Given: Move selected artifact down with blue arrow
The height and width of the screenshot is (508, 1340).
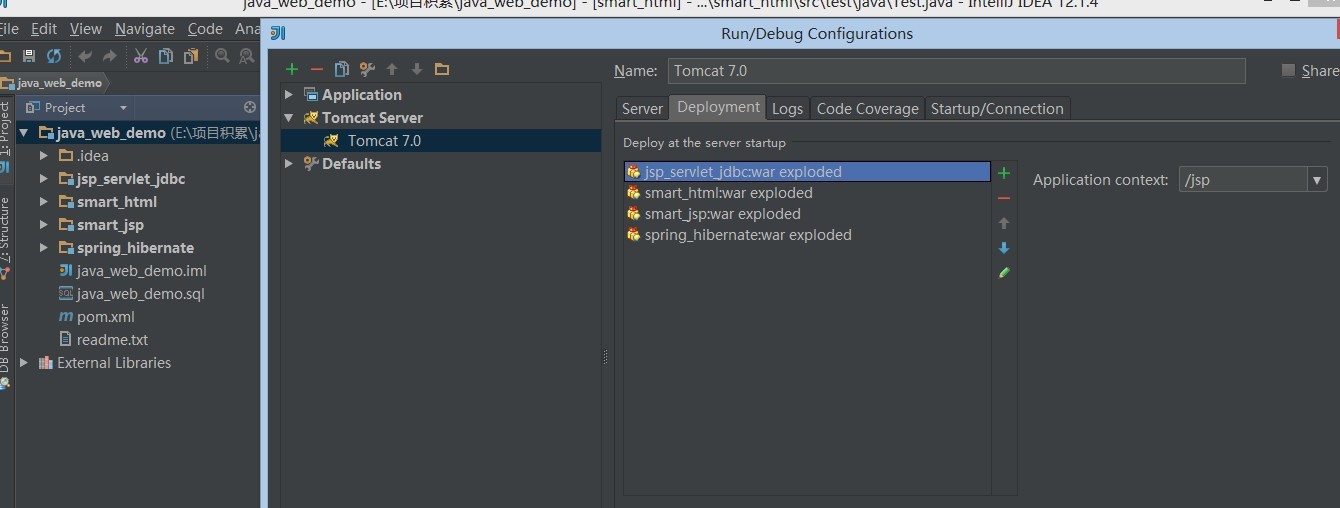Looking at the screenshot, I should pos(1004,248).
